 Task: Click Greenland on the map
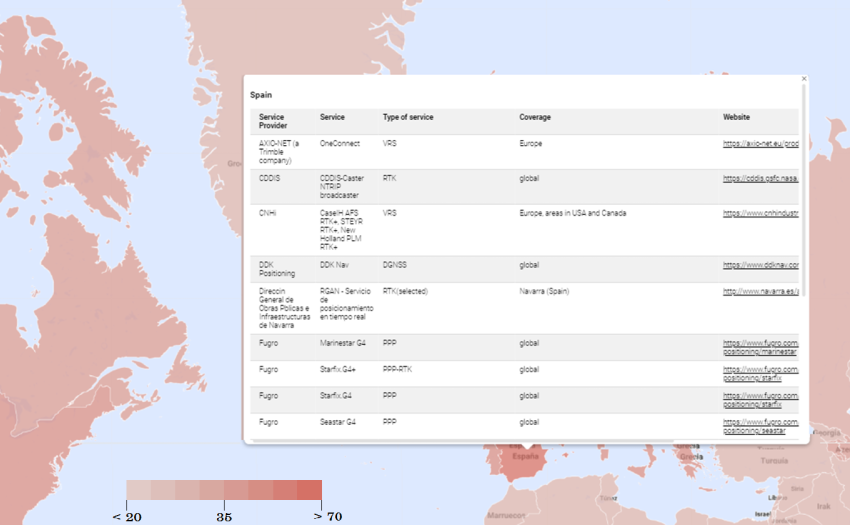point(304,38)
